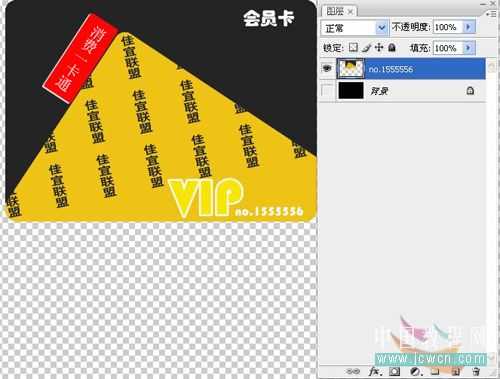Hide the no.1555556 layer
Image resolution: width=500 pixels, height=379 pixels.
click(x=327, y=69)
